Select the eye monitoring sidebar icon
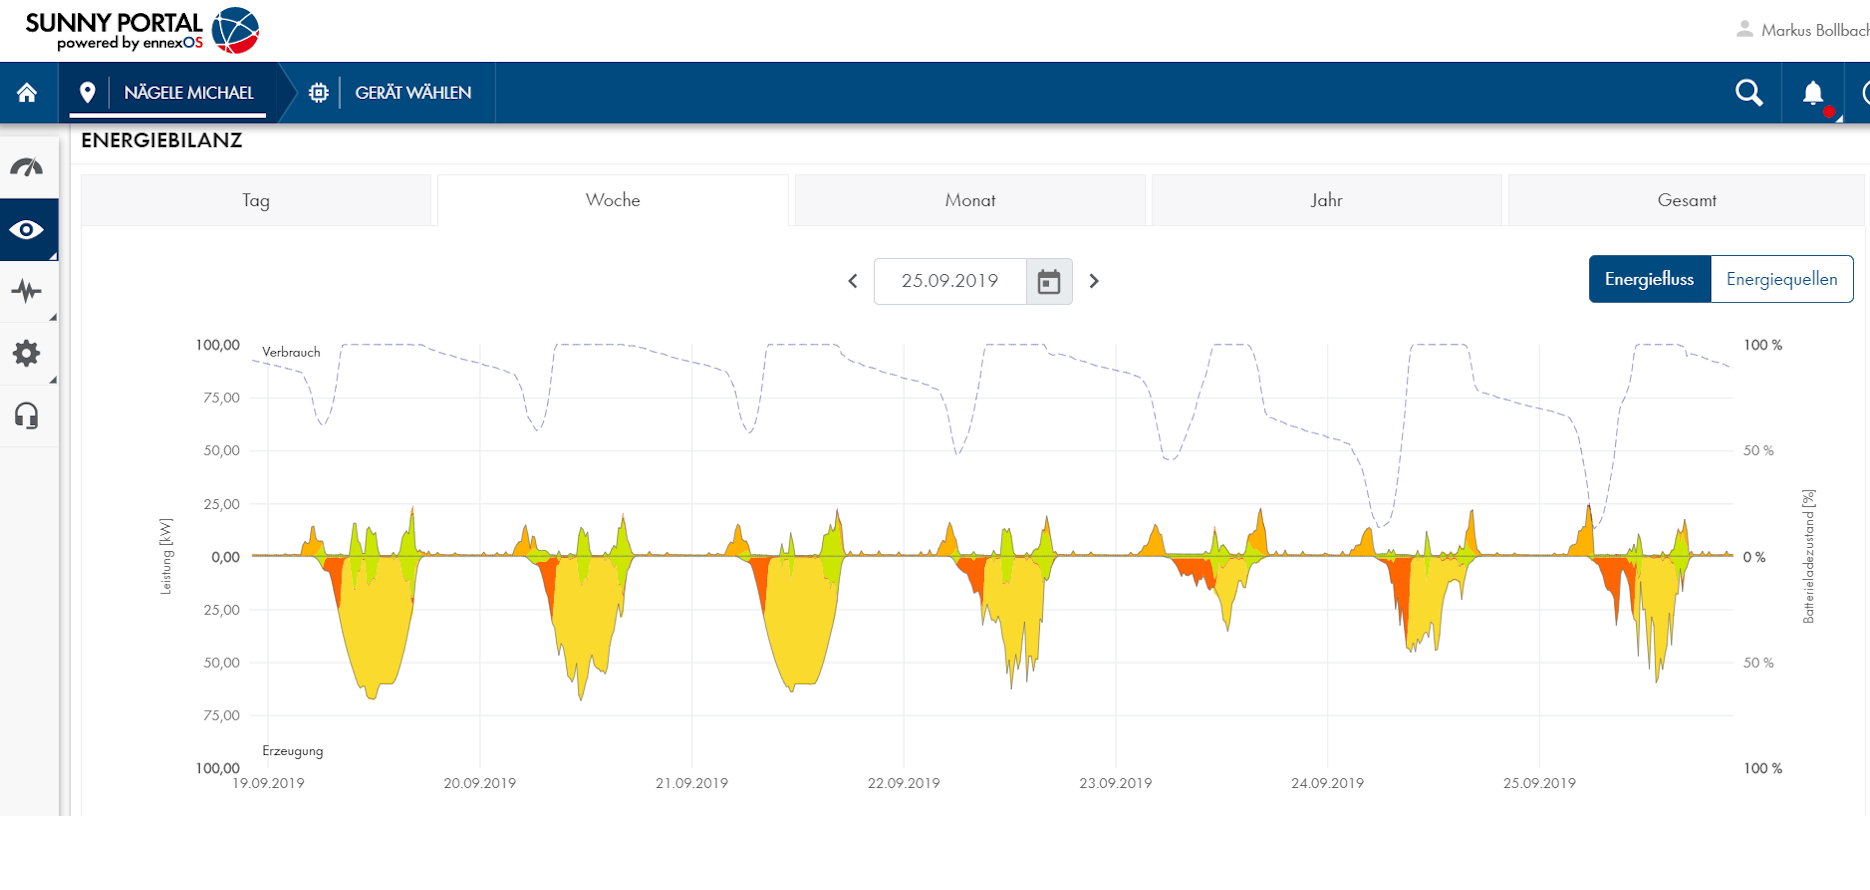Viewport: 1870px width, 890px height. coord(27,230)
